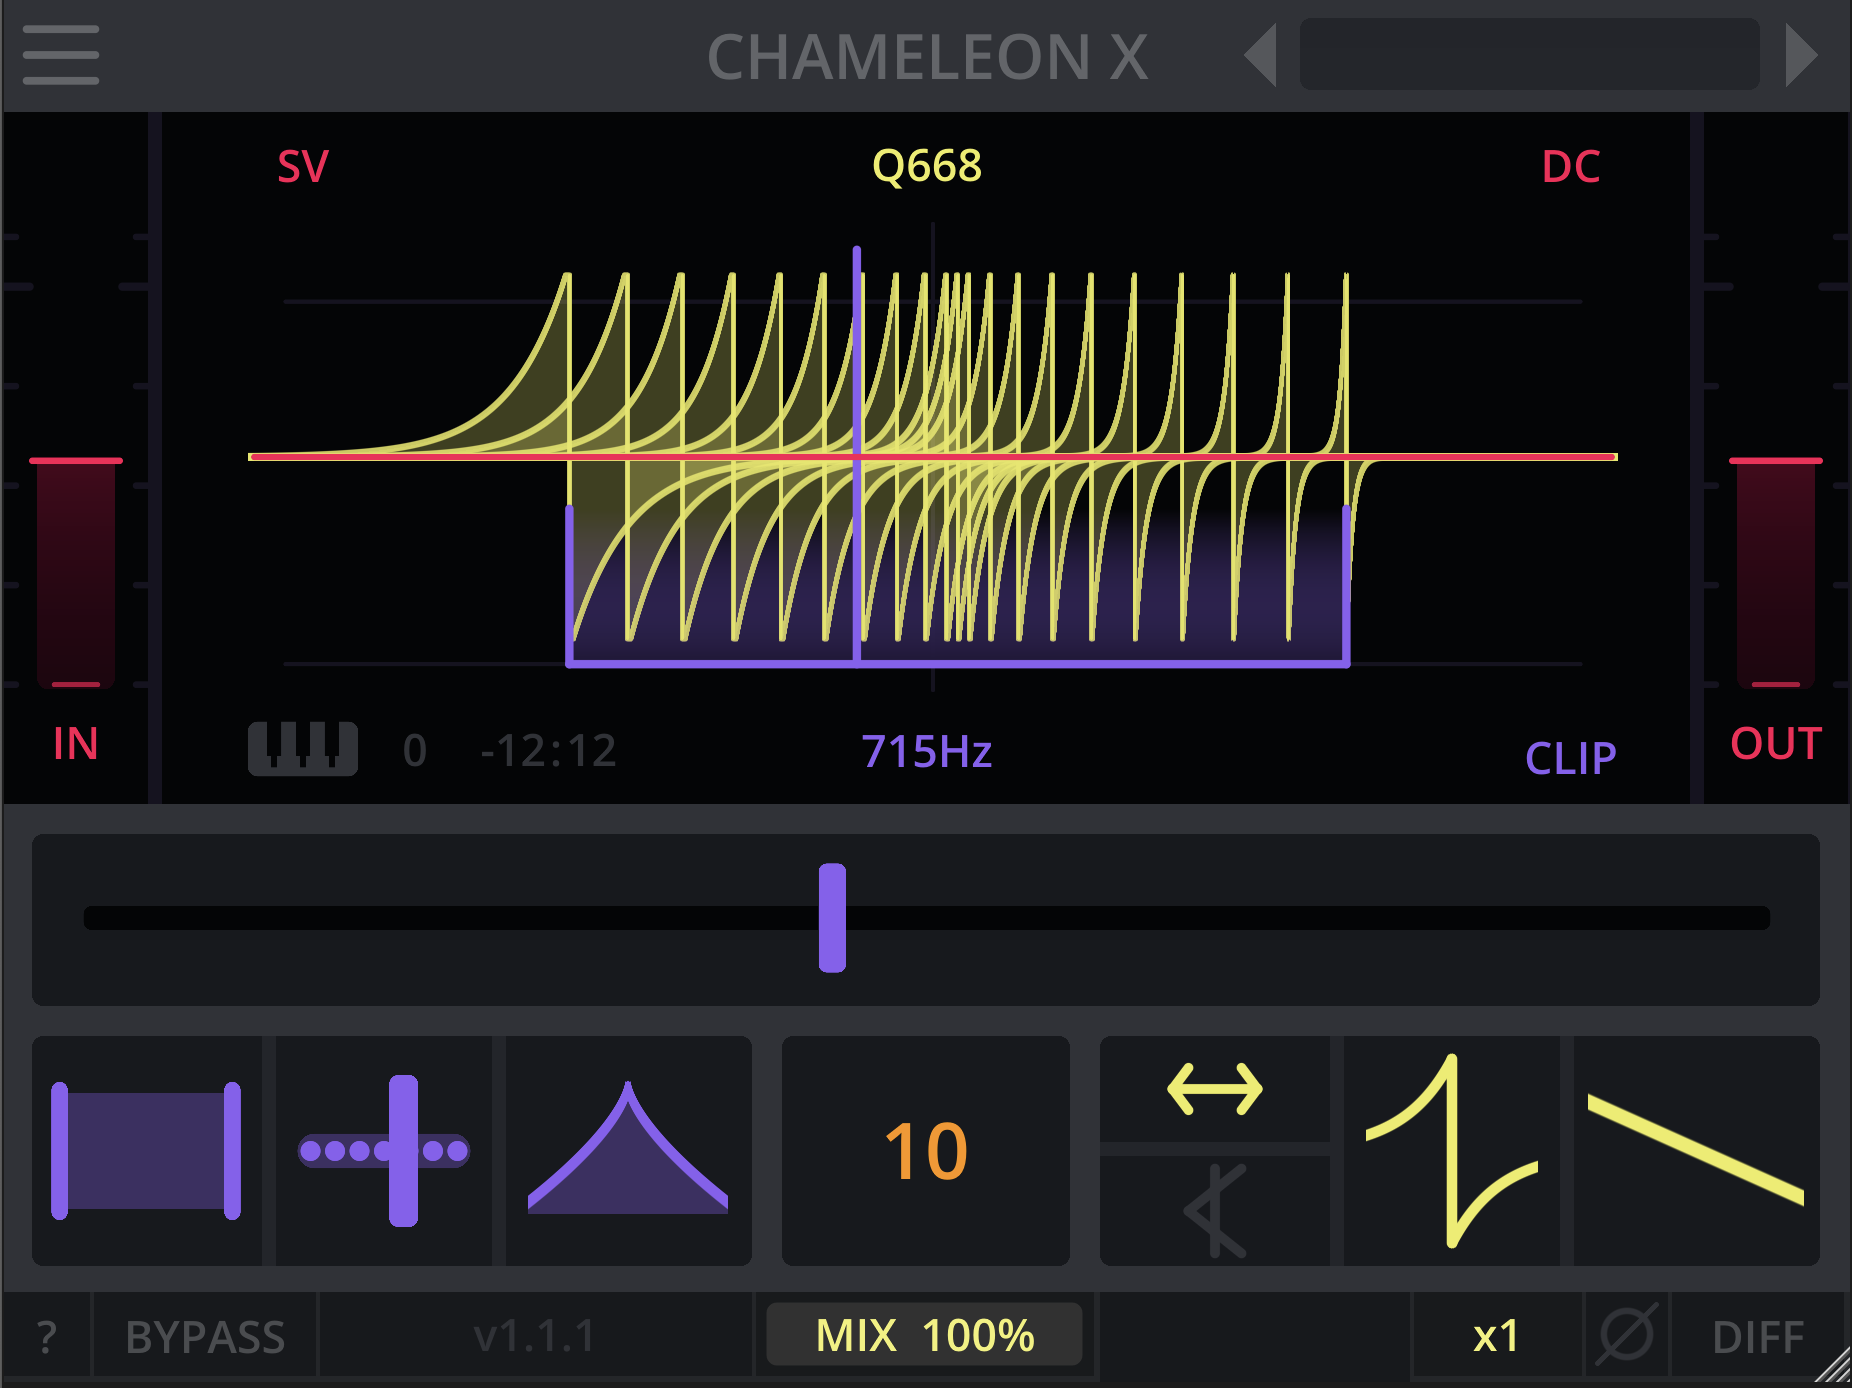Click the purple center frequency marker line
1852x1388 pixels.
[x=857, y=455]
